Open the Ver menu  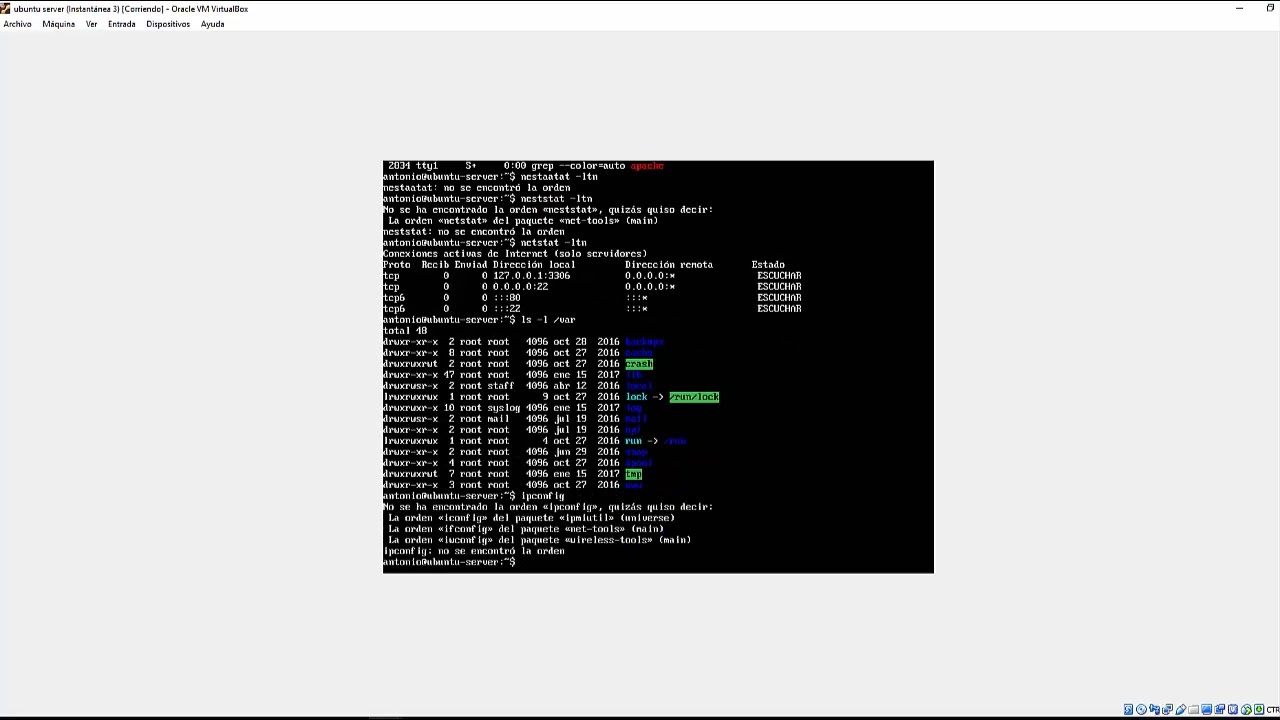point(91,24)
